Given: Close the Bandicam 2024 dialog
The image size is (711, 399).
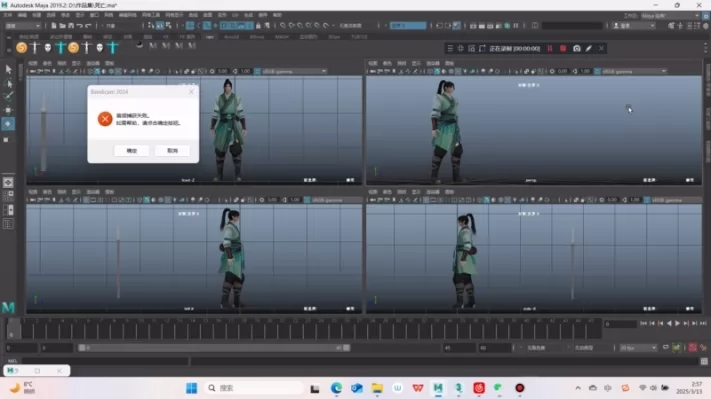Looking at the screenshot, I should click(191, 92).
